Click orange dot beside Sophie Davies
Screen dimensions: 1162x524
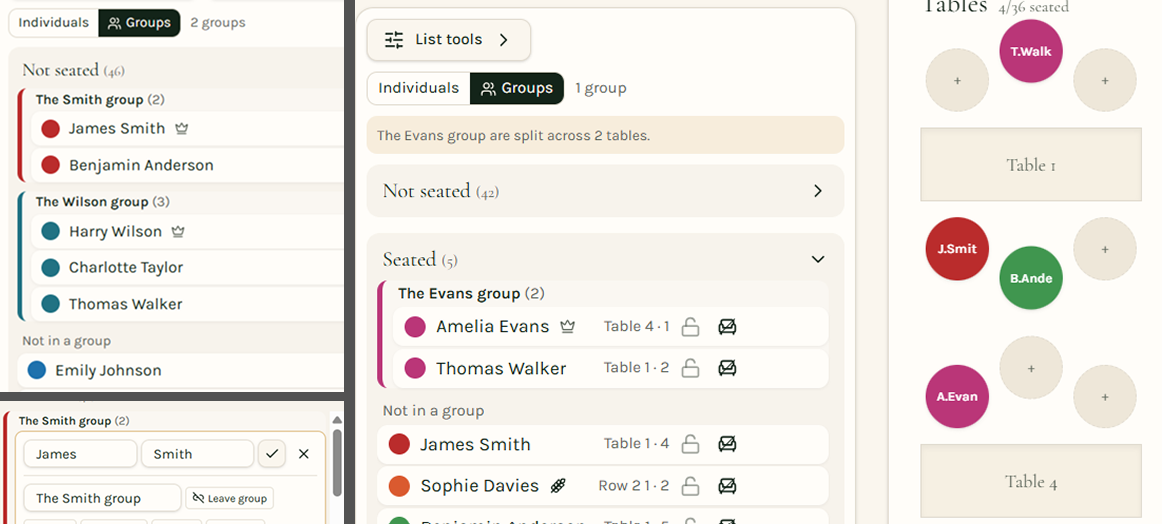coord(399,486)
